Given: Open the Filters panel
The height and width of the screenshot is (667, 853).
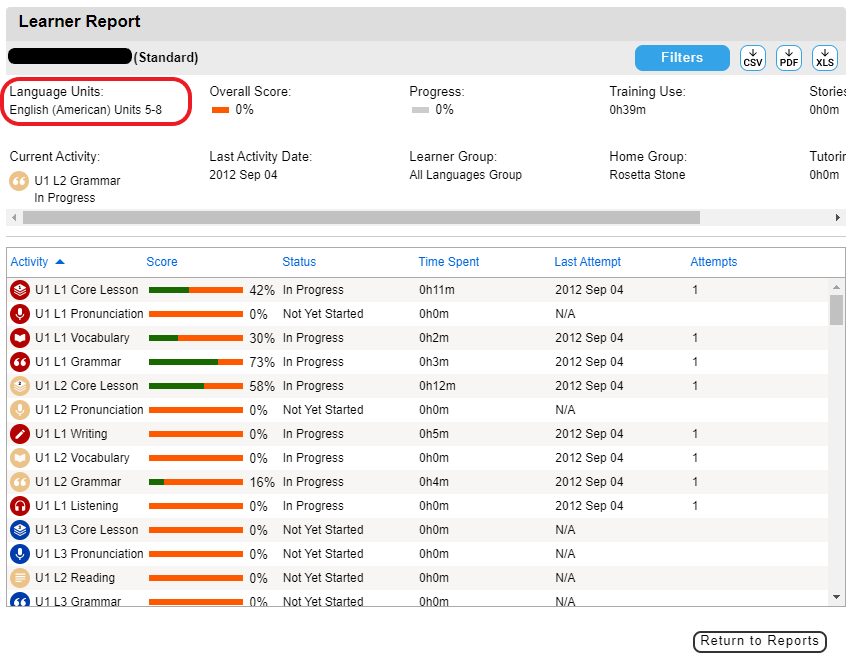Looking at the screenshot, I should [682, 57].
